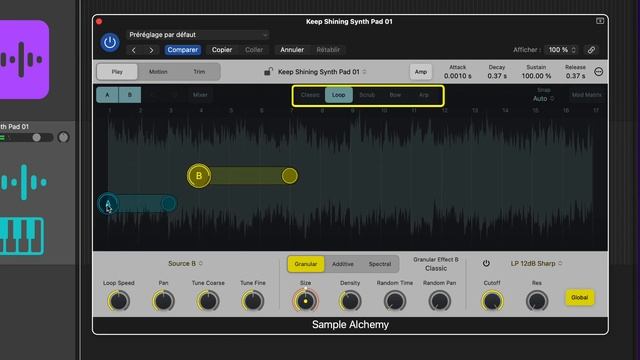Click the Density knob

[x=350, y=301]
